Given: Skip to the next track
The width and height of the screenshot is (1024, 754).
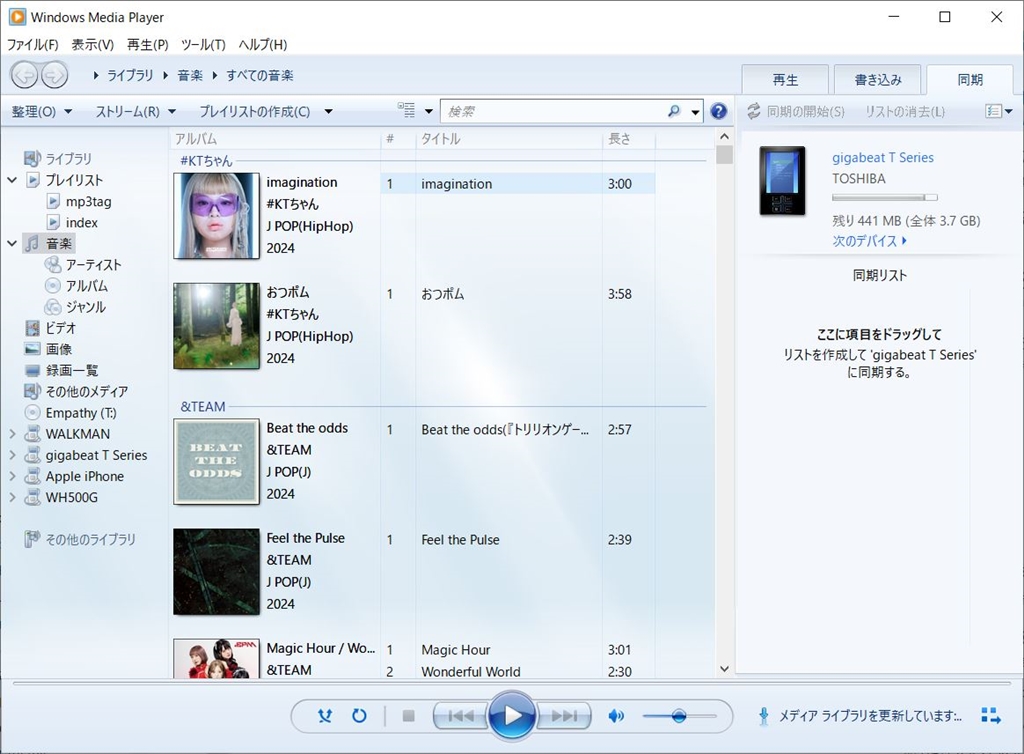Looking at the screenshot, I should click(x=564, y=716).
